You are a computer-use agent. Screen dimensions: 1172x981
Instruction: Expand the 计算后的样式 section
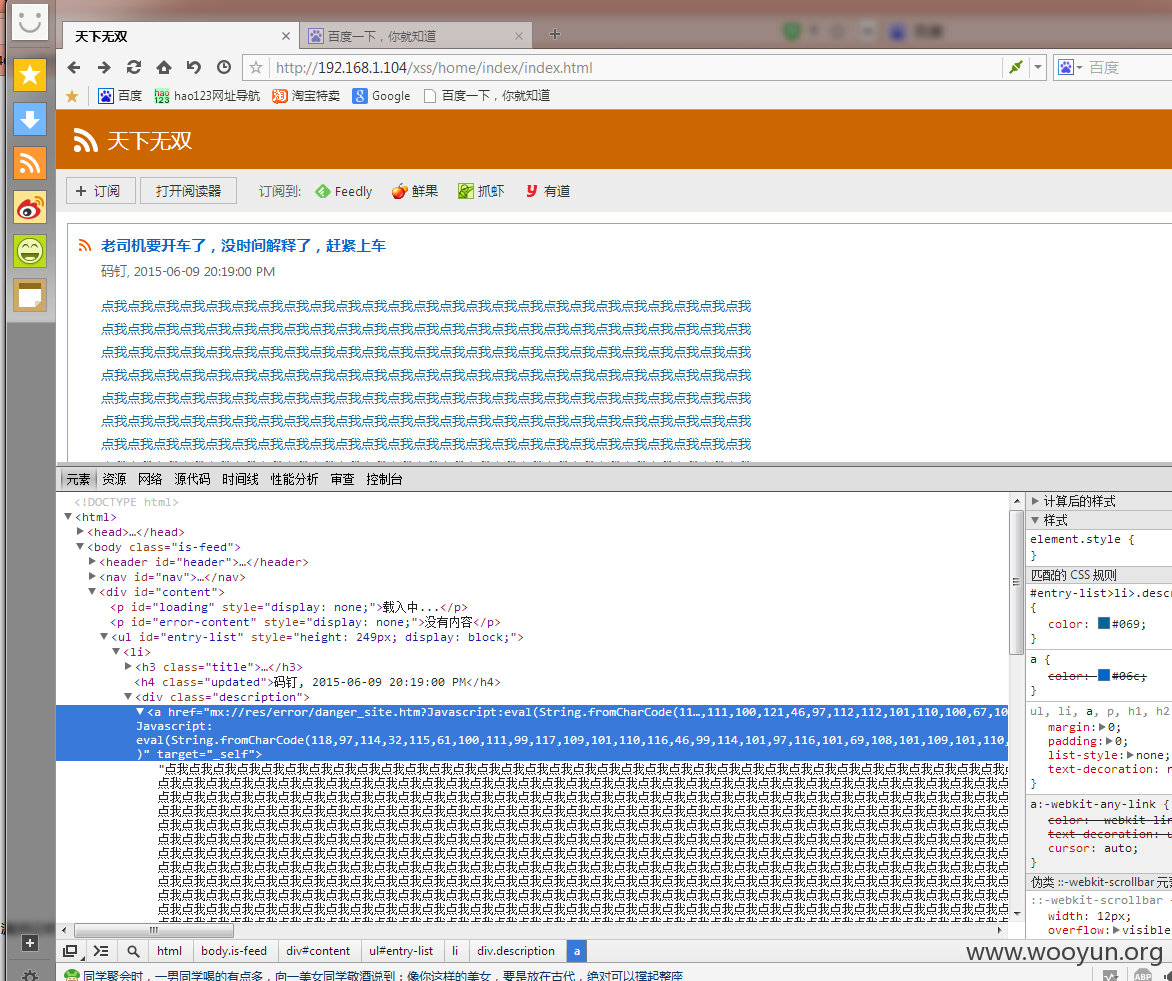[1035, 501]
